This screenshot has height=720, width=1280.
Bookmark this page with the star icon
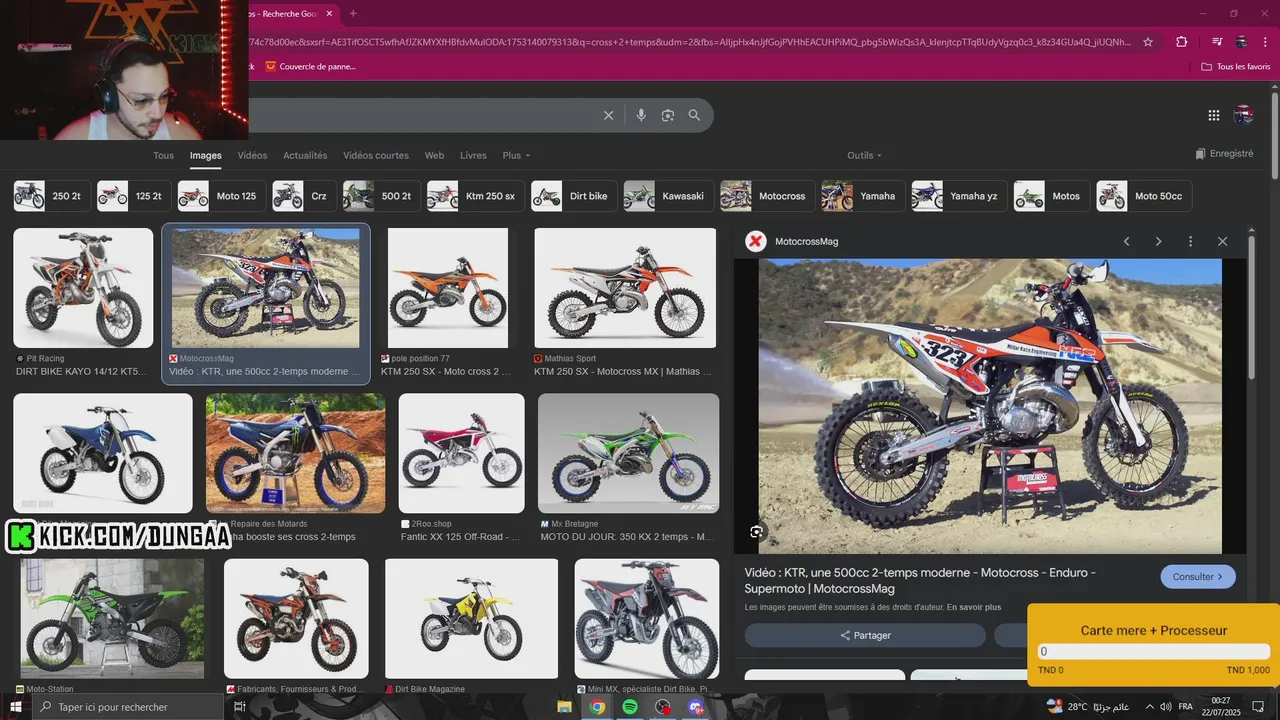coord(1148,42)
